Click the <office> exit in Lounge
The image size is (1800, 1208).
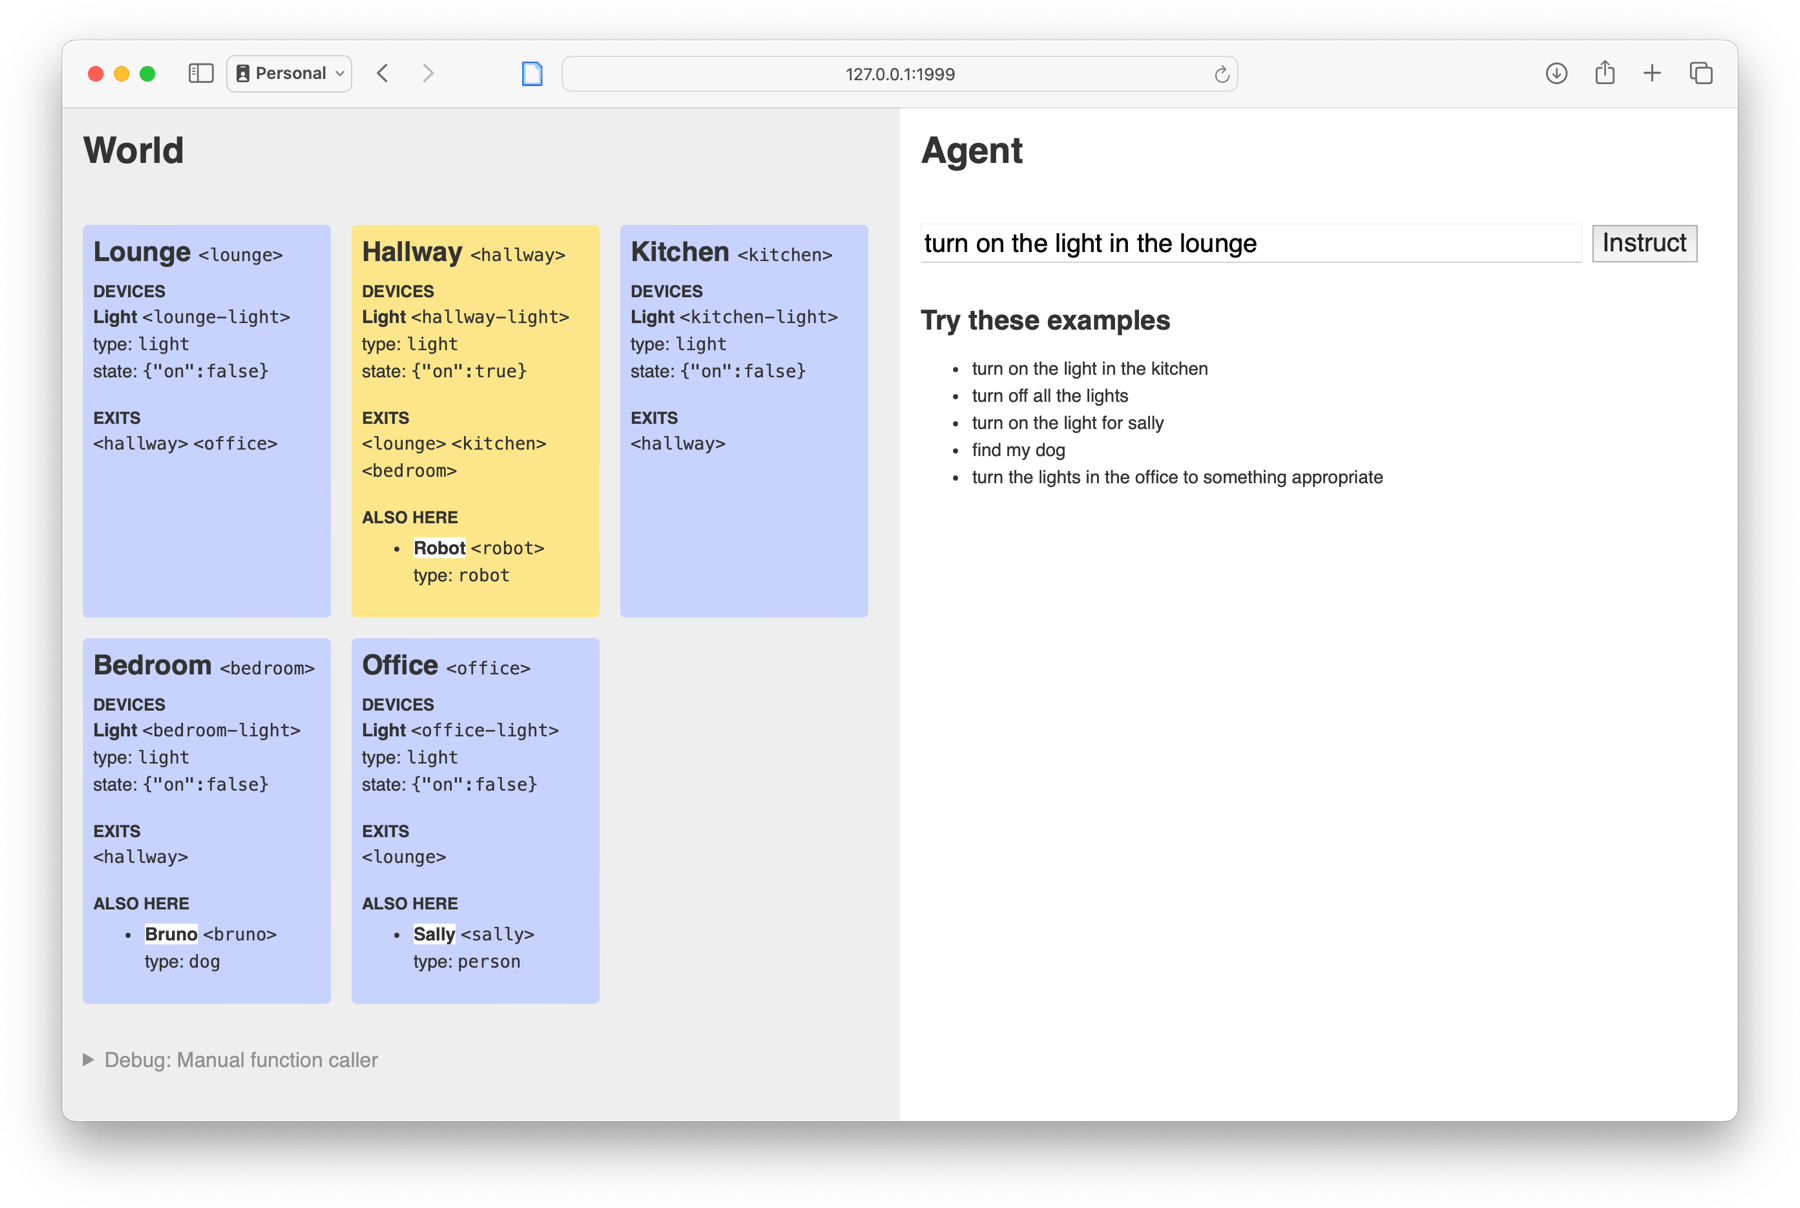(235, 444)
